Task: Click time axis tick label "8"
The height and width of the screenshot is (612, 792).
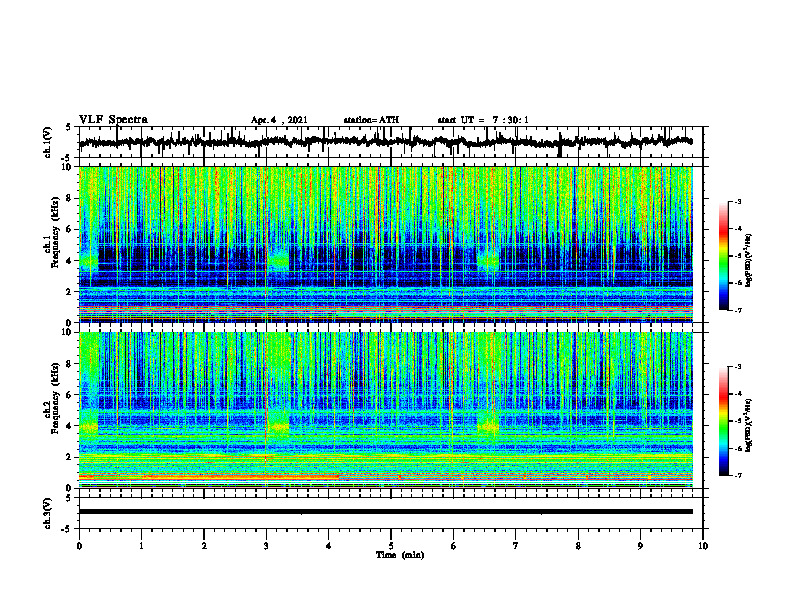Action: [578, 546]
